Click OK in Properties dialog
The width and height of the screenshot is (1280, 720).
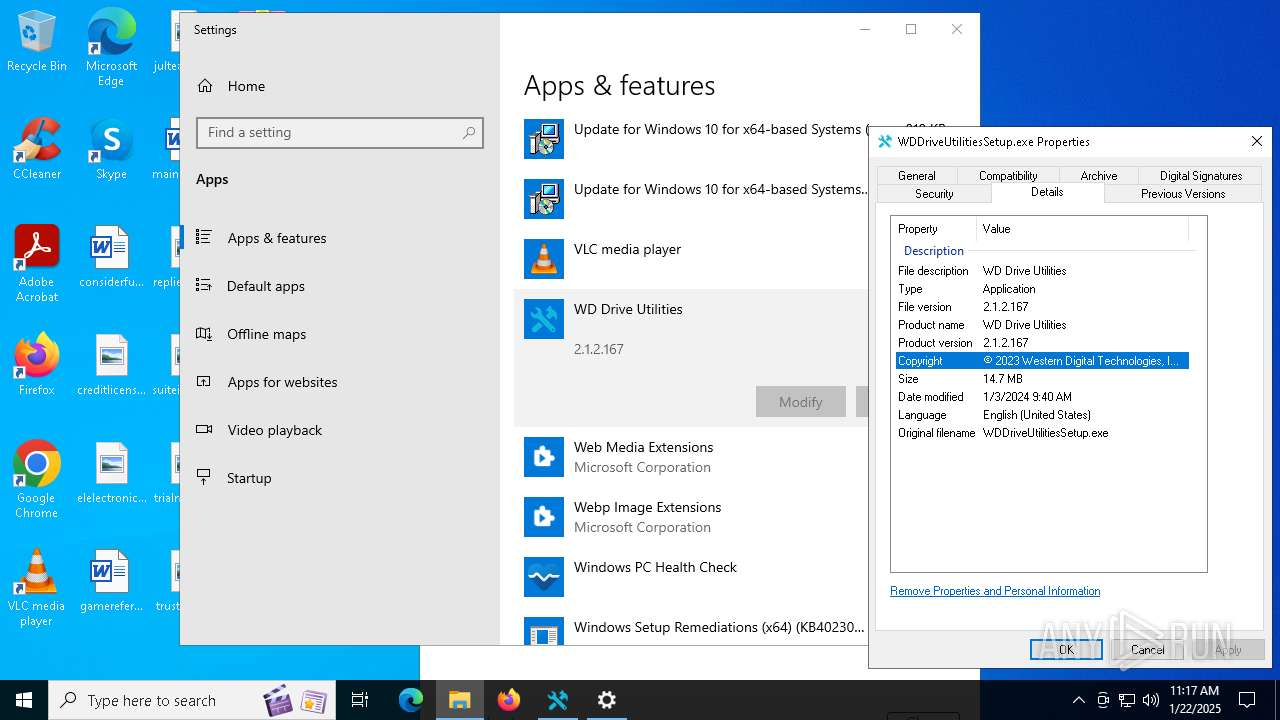[1066, 649]
